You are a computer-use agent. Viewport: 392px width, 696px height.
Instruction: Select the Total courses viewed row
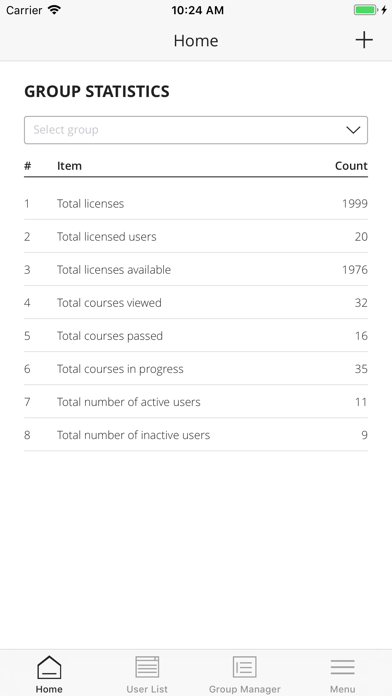(x=196, y=302)
